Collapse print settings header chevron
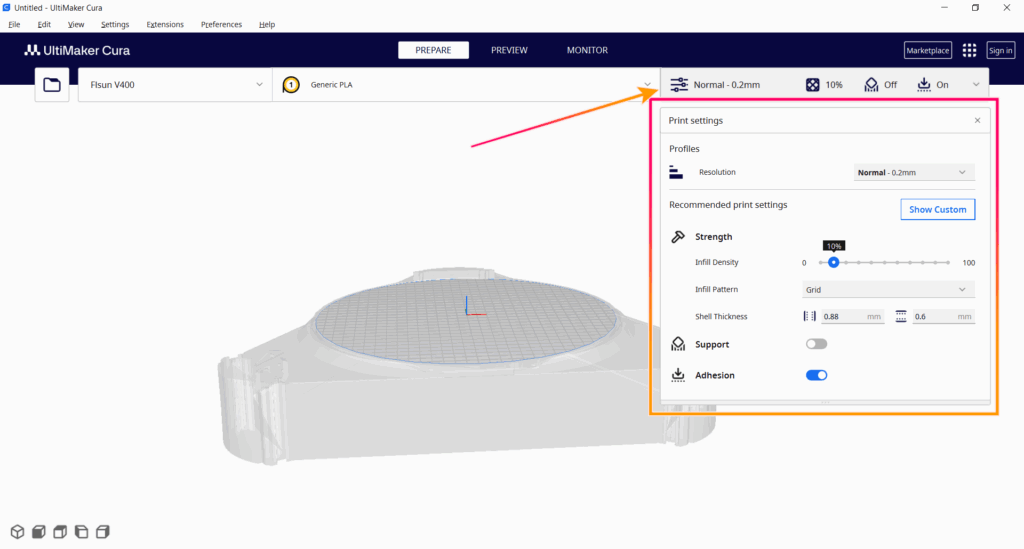Screen dimensions: 1024x549 pyautogui.click(x=976, y=85)
